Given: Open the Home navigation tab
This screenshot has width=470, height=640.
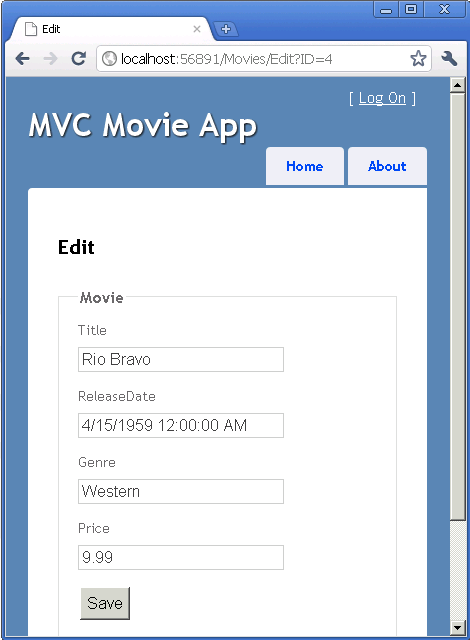Looking at the screenshot, I should click(305, 166).
